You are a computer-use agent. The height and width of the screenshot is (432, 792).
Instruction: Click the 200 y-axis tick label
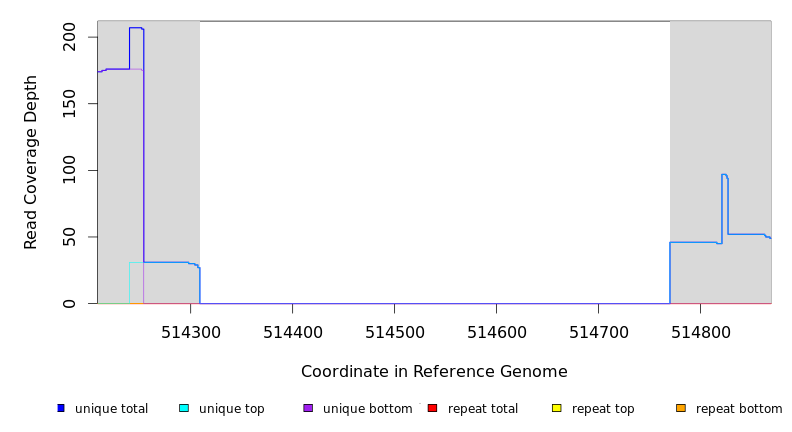(x=70, y=38)
